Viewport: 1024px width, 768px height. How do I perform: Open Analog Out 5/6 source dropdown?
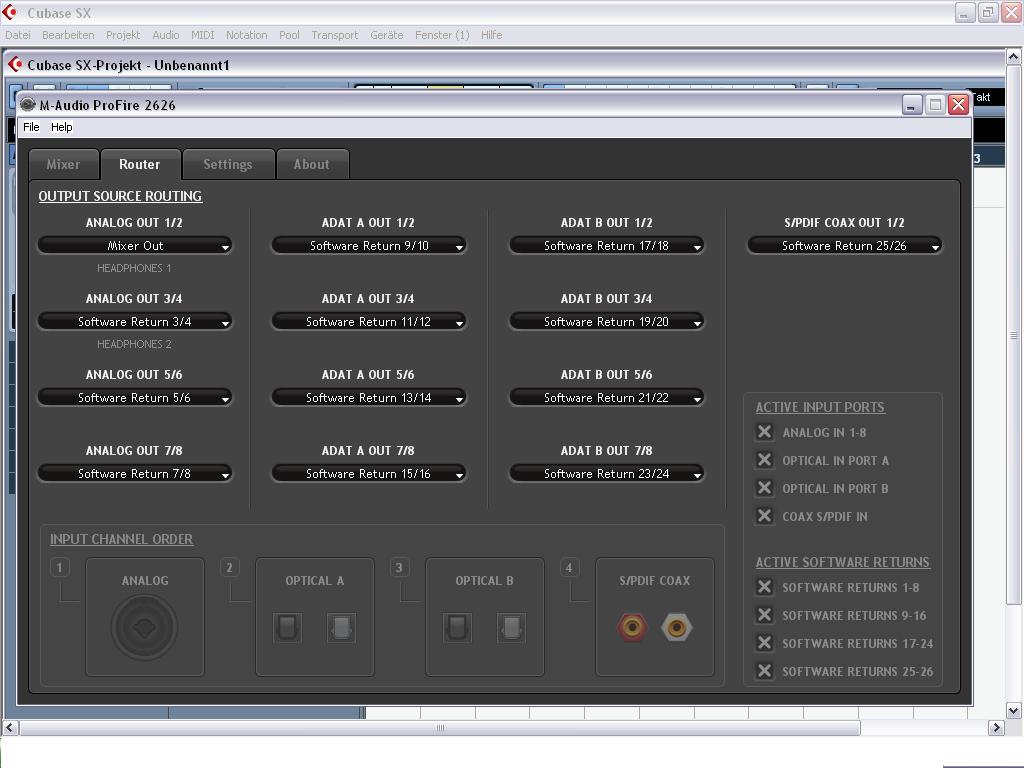(135, 398)
